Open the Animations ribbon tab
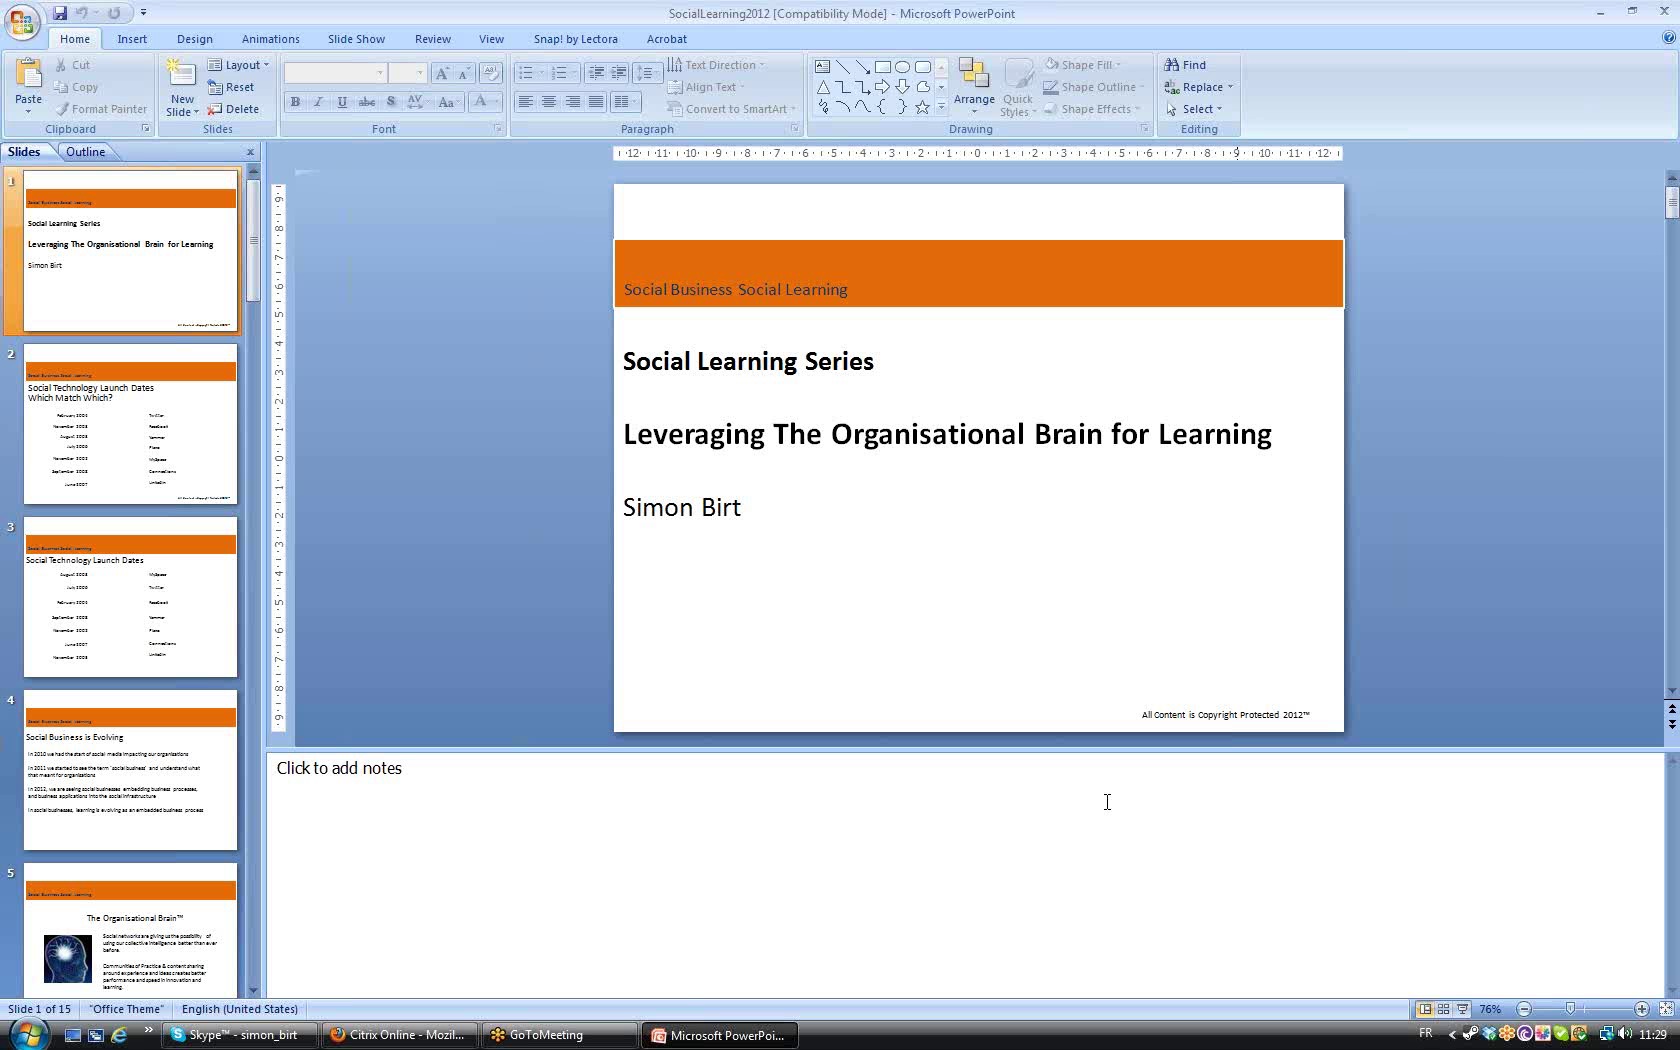 point(271,39)
